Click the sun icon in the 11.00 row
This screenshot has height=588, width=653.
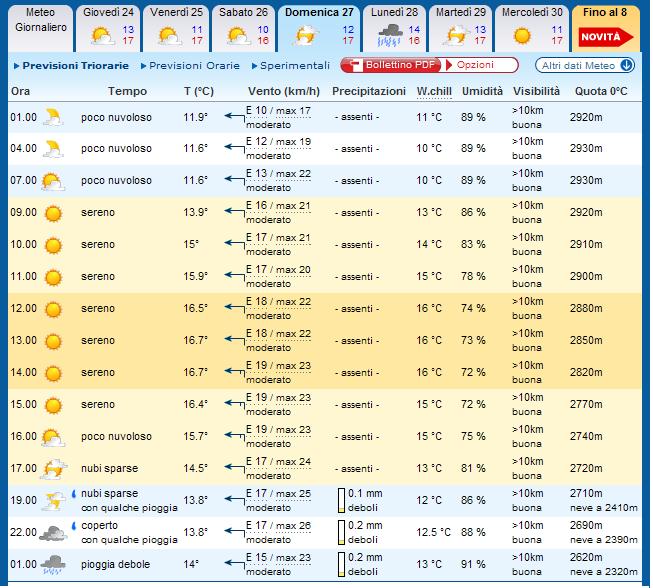(x=53, y=277)
